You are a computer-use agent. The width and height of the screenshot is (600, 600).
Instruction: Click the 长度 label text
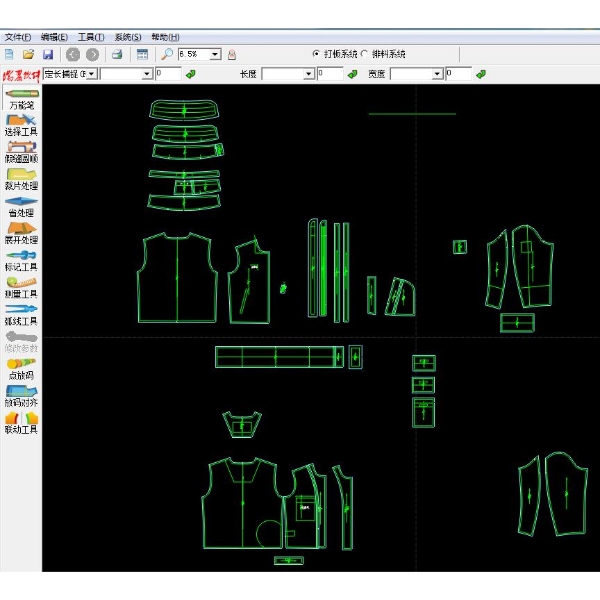click(x=248, y=74)
